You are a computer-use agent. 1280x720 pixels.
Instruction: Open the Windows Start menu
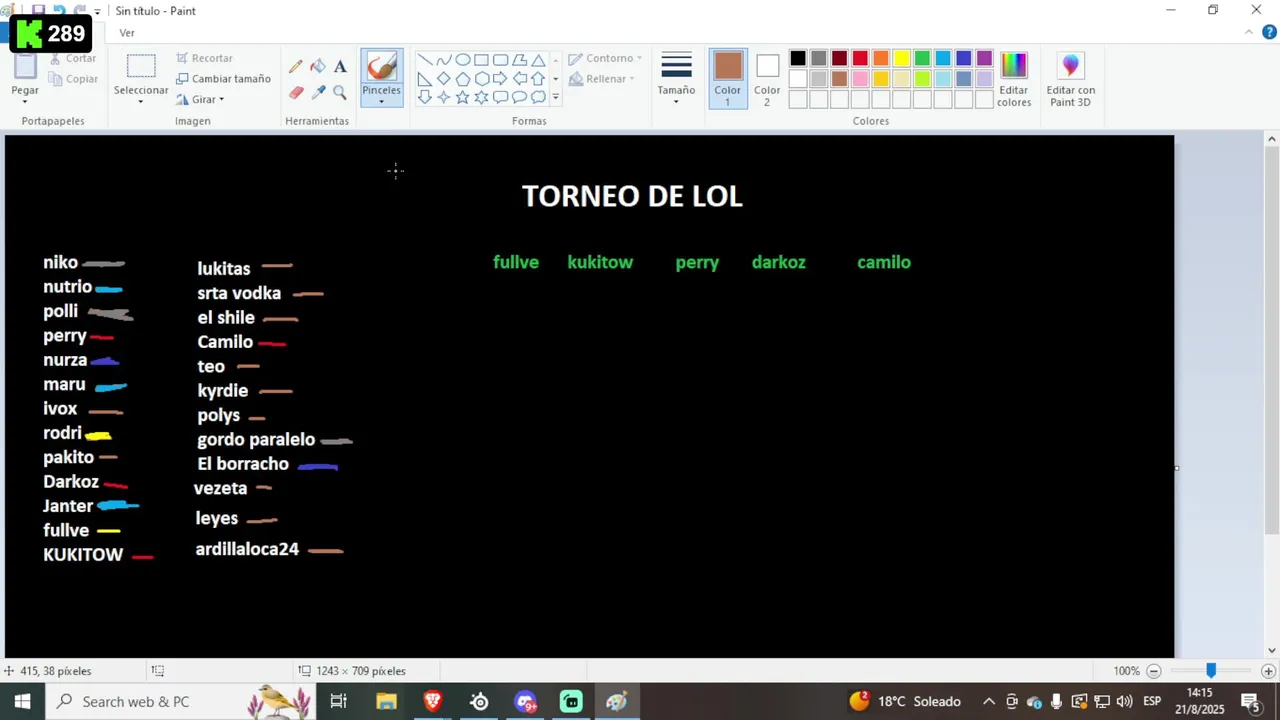[x=22, y=701]
